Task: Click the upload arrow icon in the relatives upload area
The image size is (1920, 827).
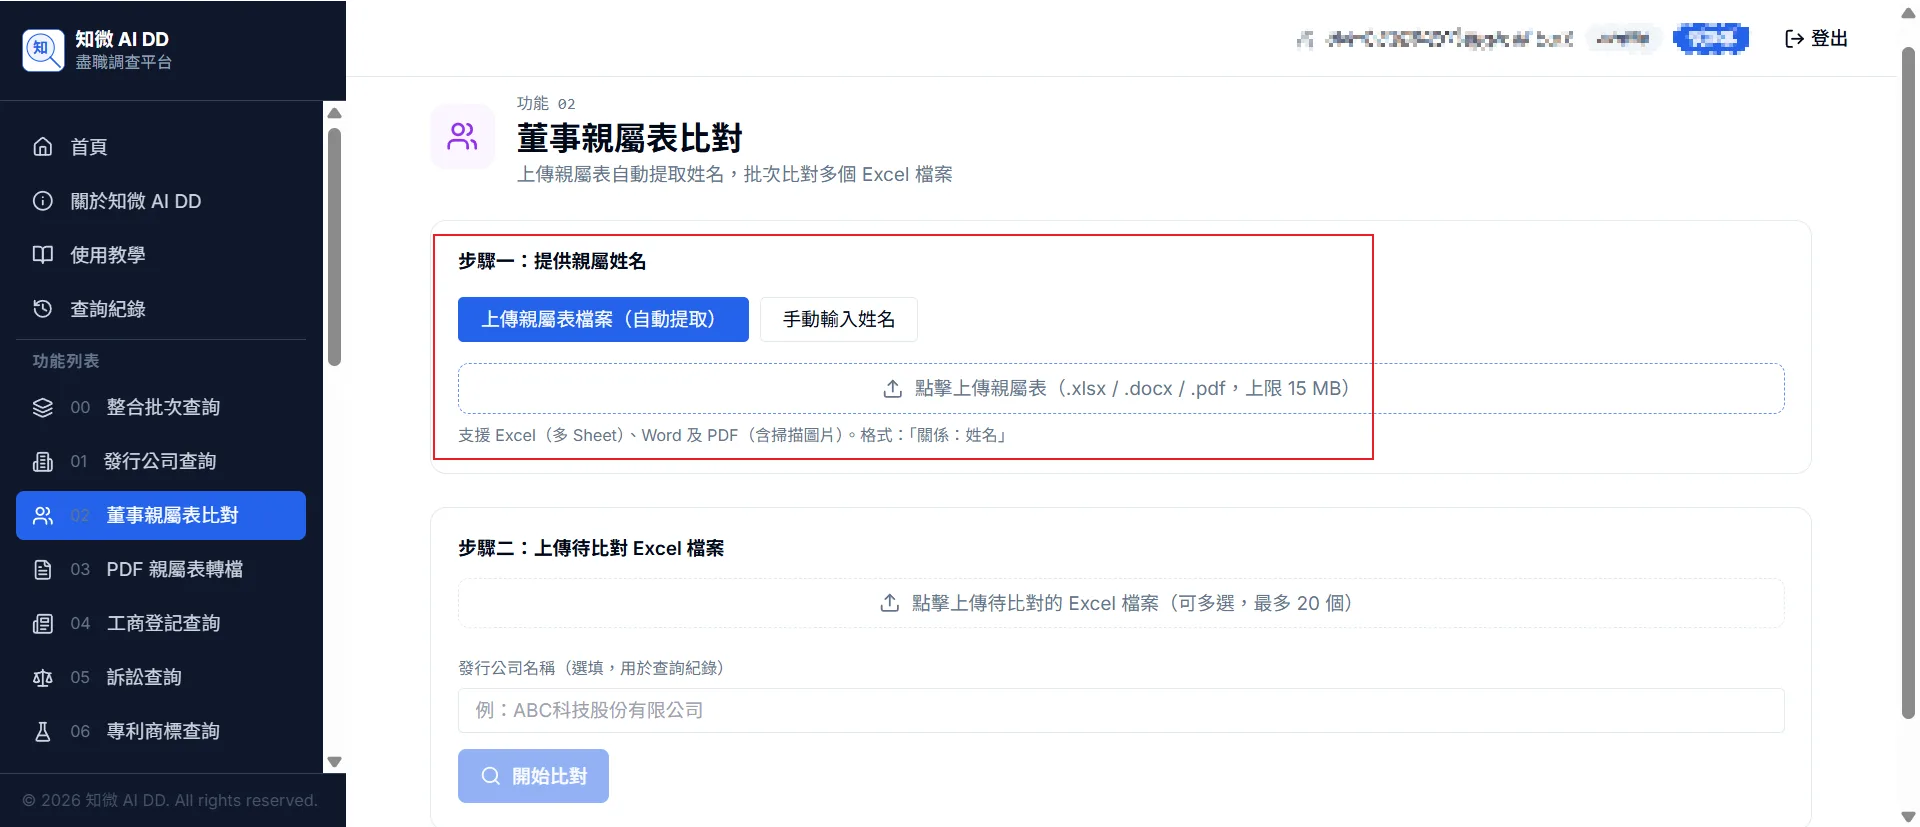Action: click(x=893, y=389)
